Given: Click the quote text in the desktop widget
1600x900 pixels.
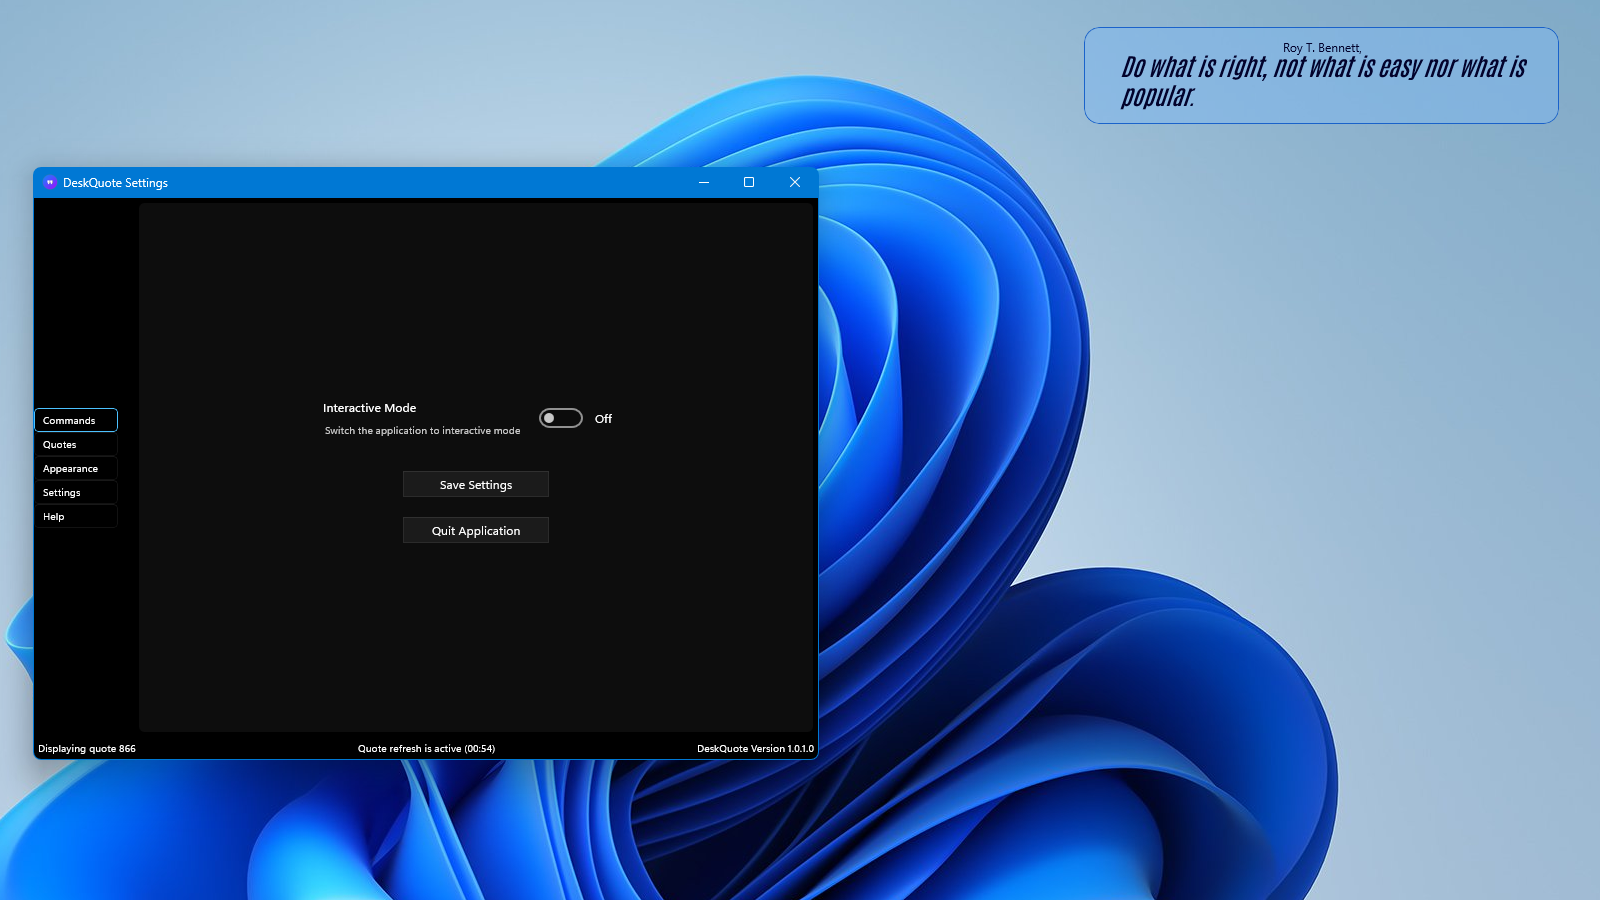Looking at the screenshot, I should coord(1322,80).
